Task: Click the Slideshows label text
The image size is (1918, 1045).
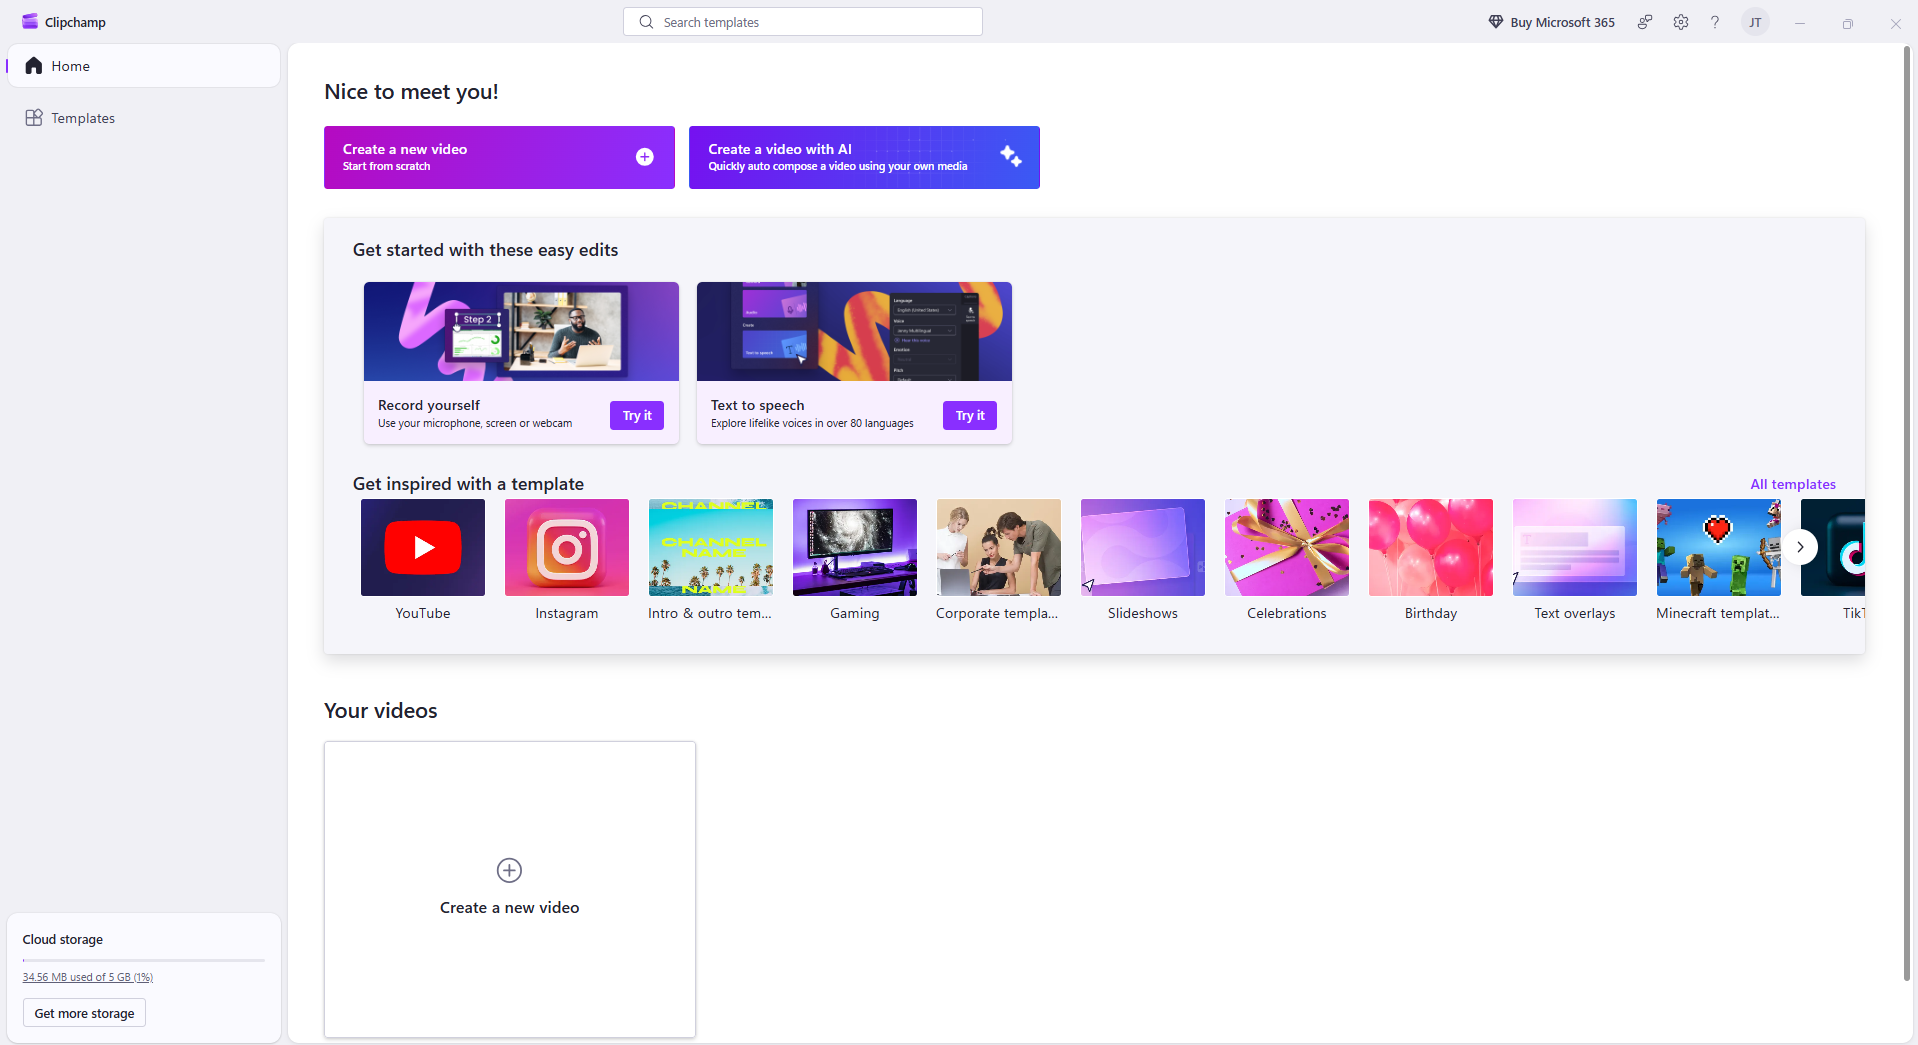Action: (1143, 613)
